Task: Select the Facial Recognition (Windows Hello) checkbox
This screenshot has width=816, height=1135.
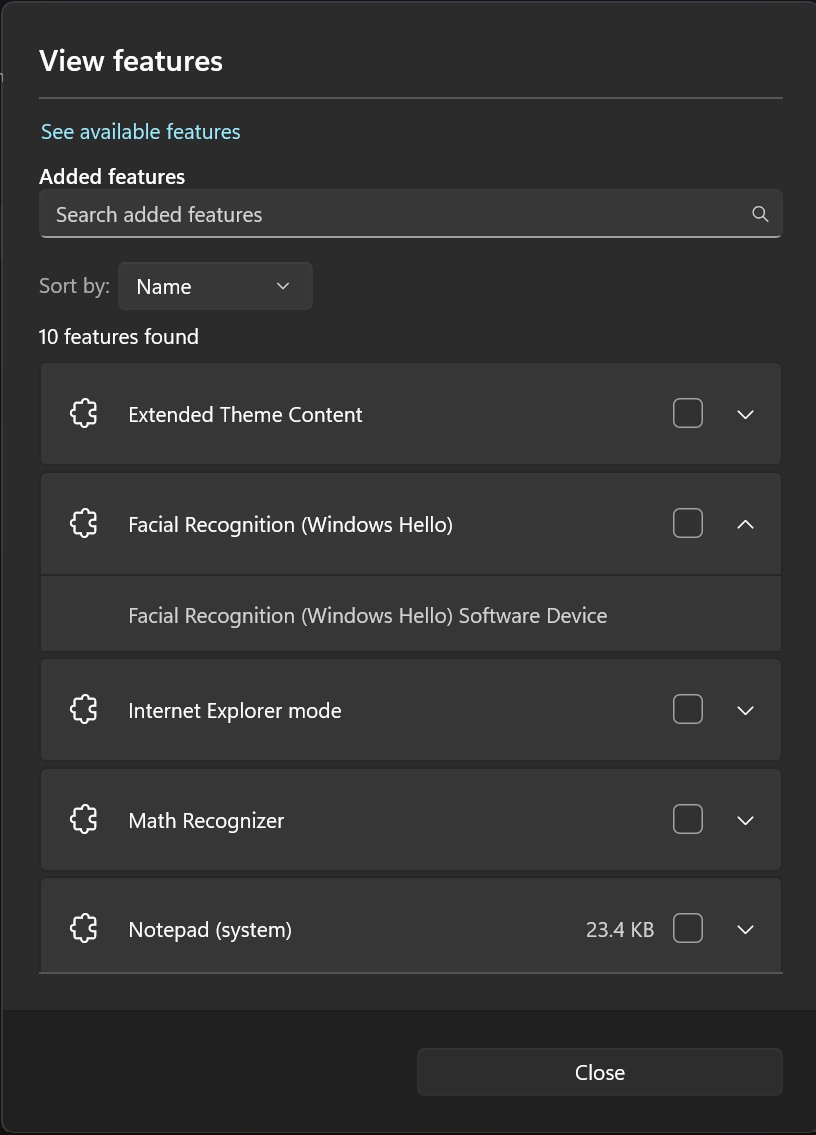Action: click(688, 522)
